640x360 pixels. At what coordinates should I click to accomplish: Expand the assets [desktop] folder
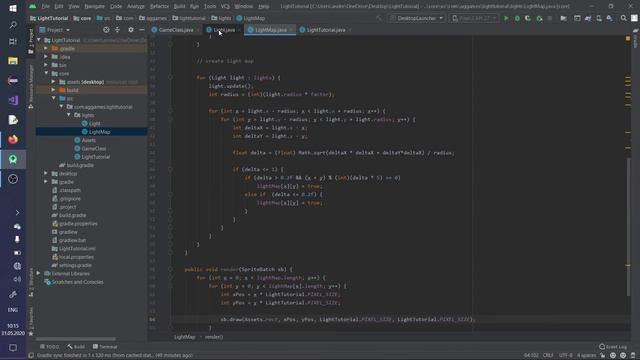pyautogui.click(x=53, y=82)
